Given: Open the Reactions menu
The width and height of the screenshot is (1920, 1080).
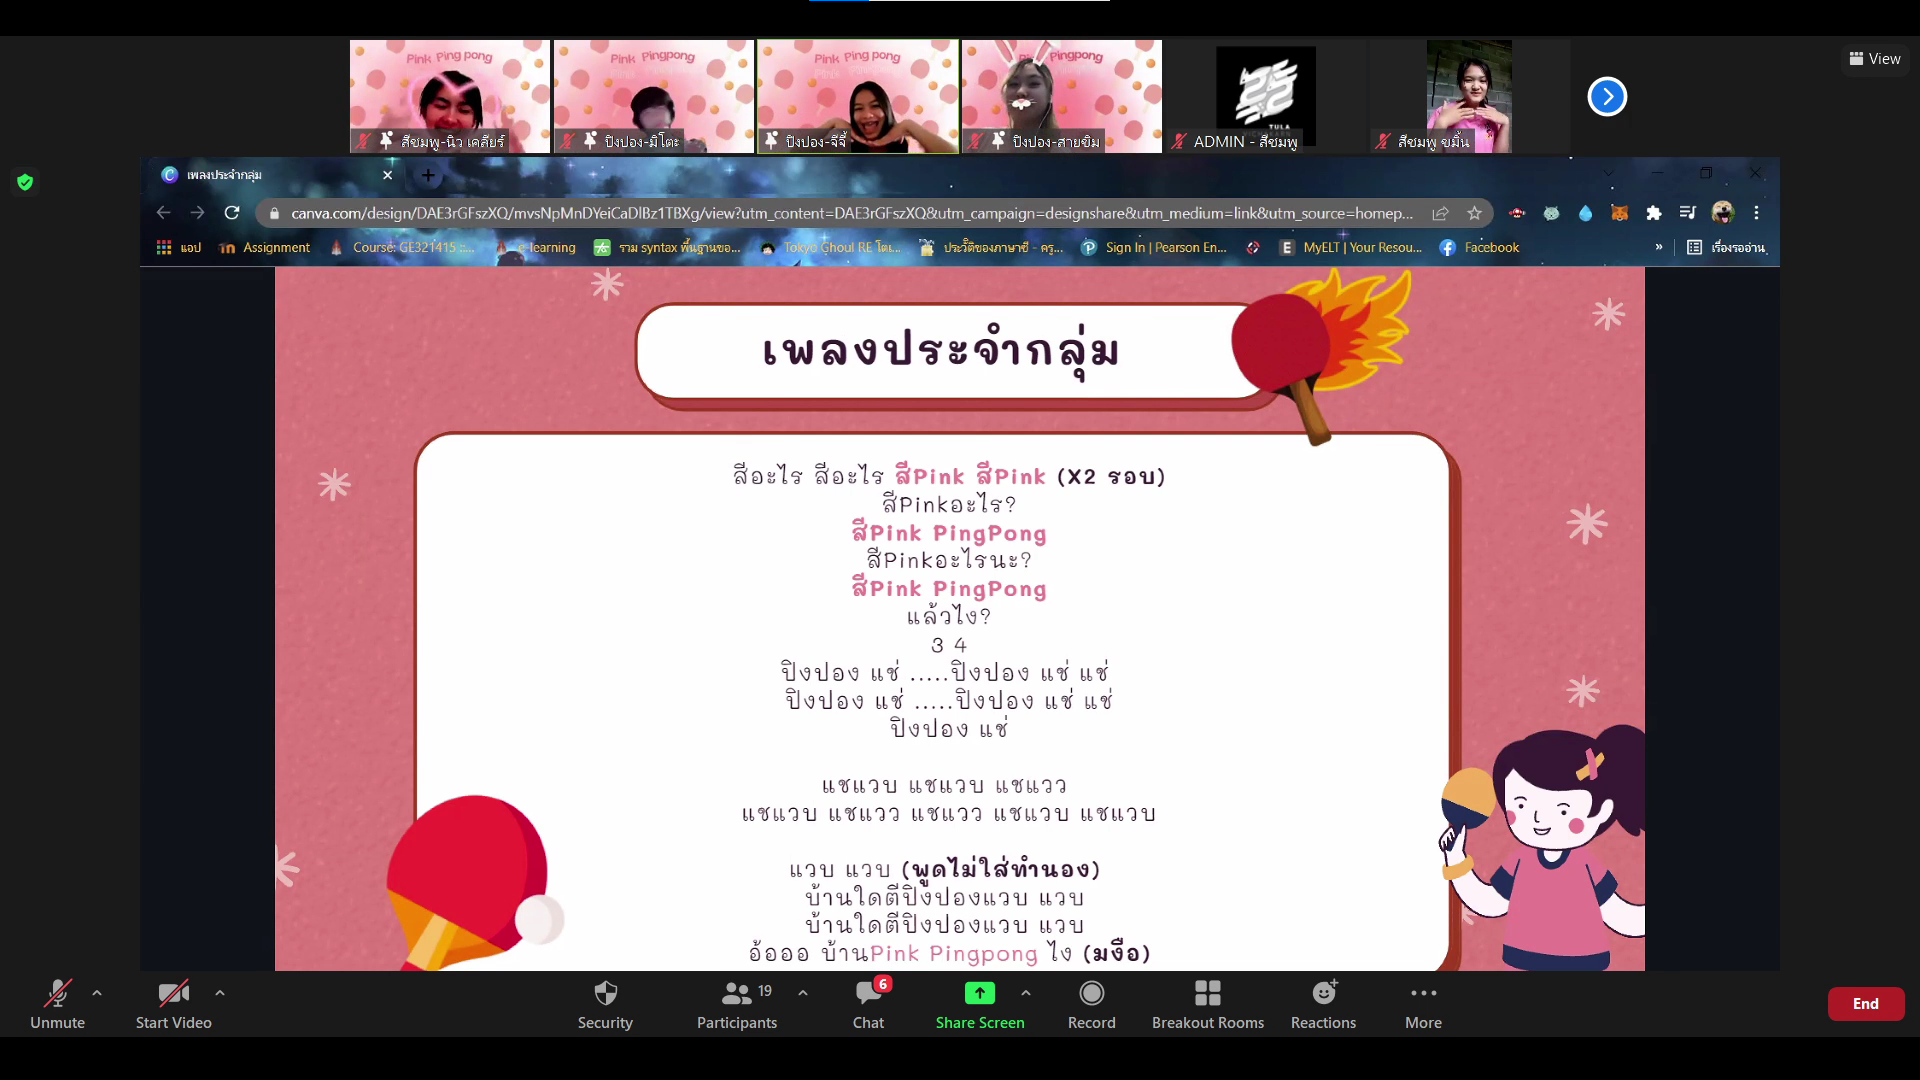Looking at the screenshot, I should point(1323,1003).
